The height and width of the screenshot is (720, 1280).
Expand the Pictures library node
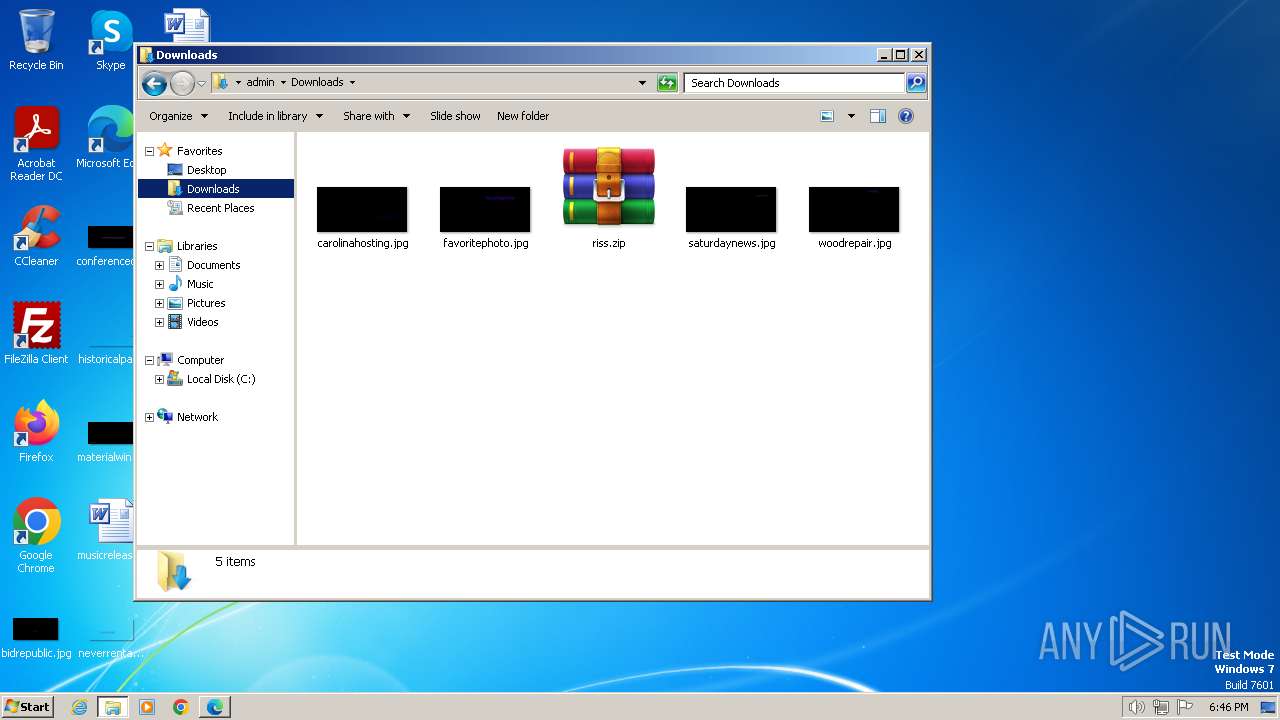[159, 303]
